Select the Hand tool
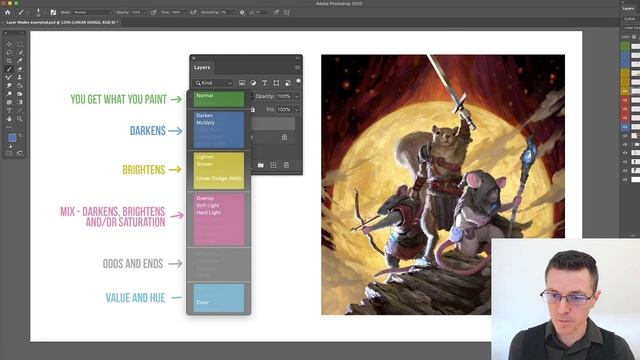This screenshot has width=640, height=360. (9, 119)
